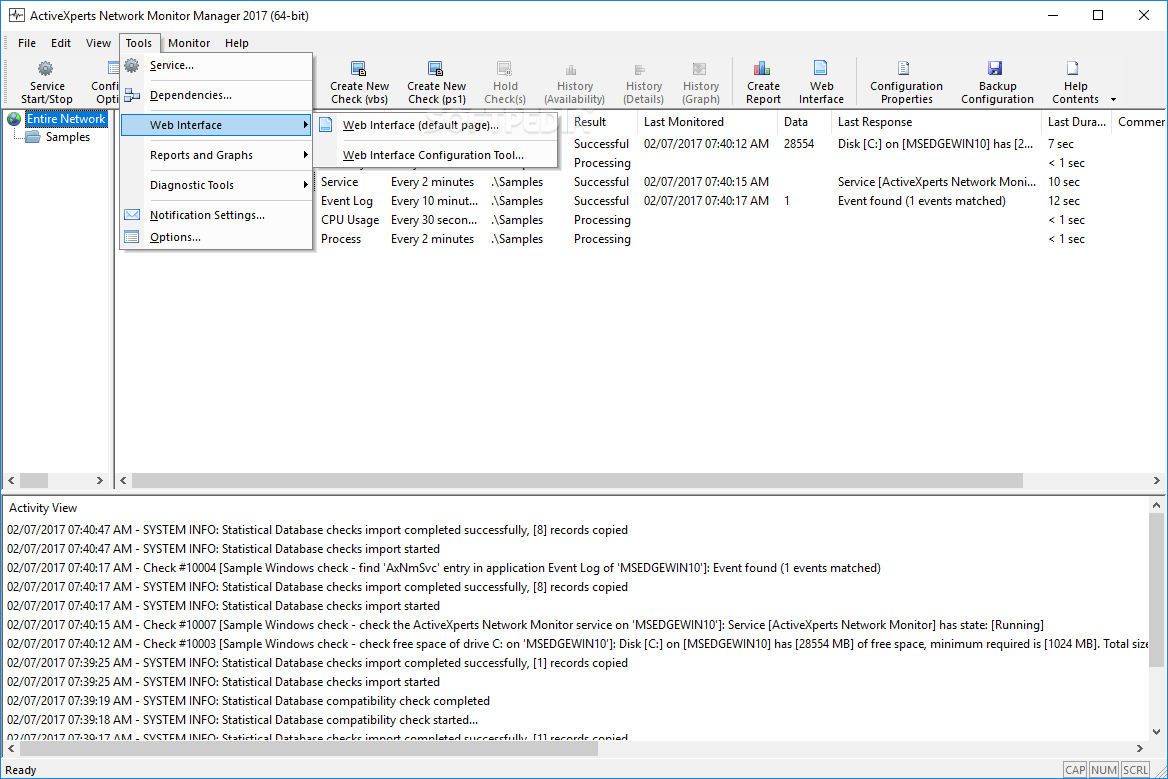Screen dimensions: 1168x779
Task: Open the File menu
Action: 27,43
